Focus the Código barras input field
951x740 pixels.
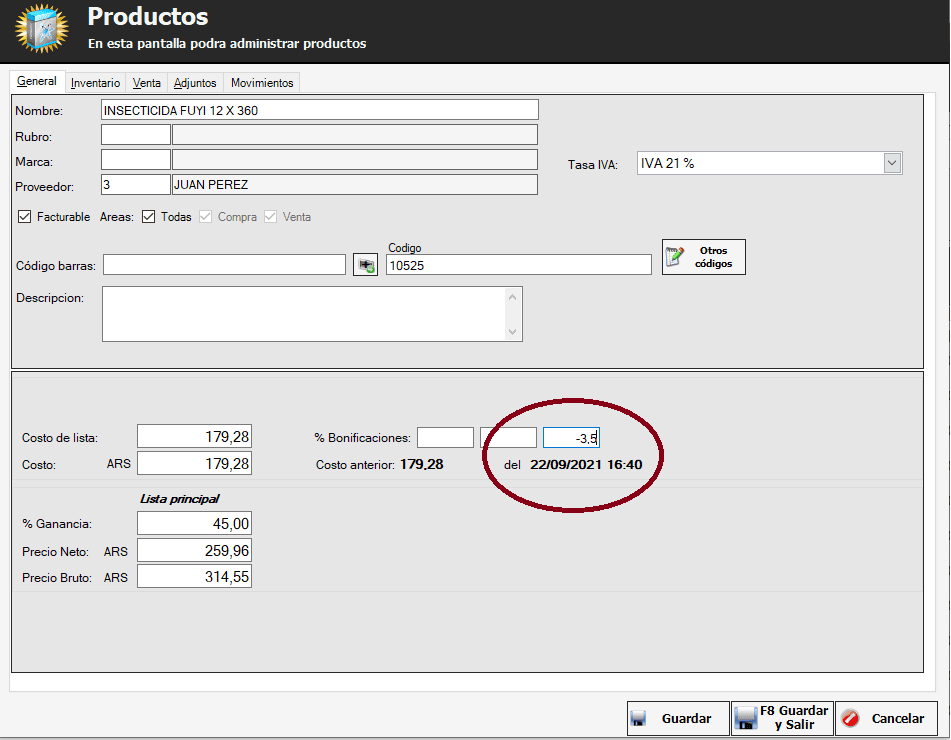[x=224, y=265]
